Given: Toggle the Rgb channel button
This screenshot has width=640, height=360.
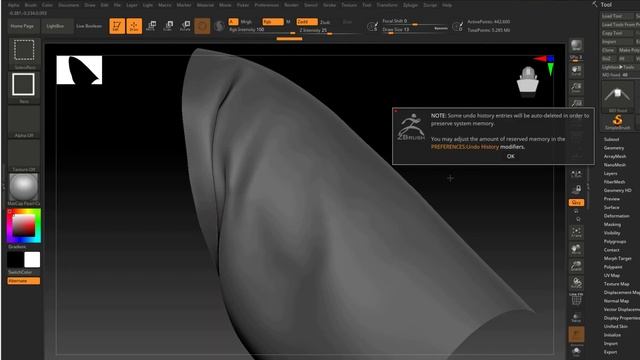Looking at the screenshot, I should pos(273,22).
